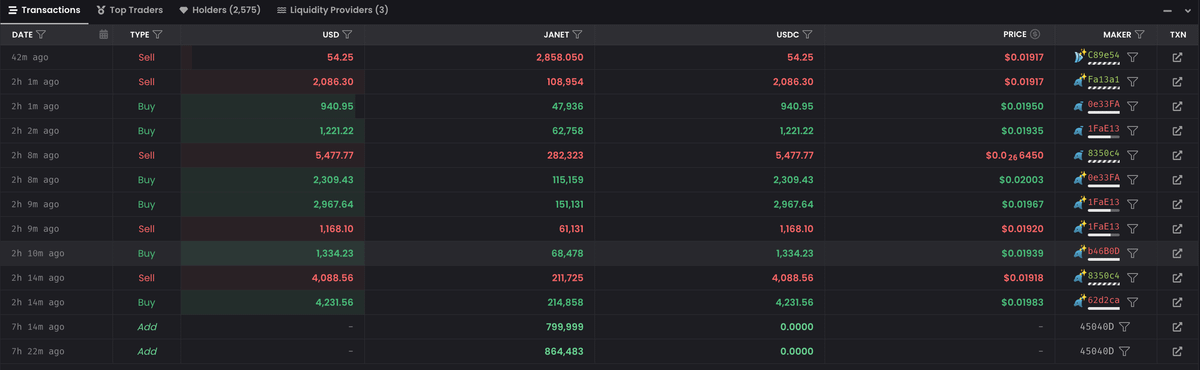The height and width of the screenshot is (370, 1200).
Task: Click the striped bar under maker Fa13a1
Action: pos(1103,89)
